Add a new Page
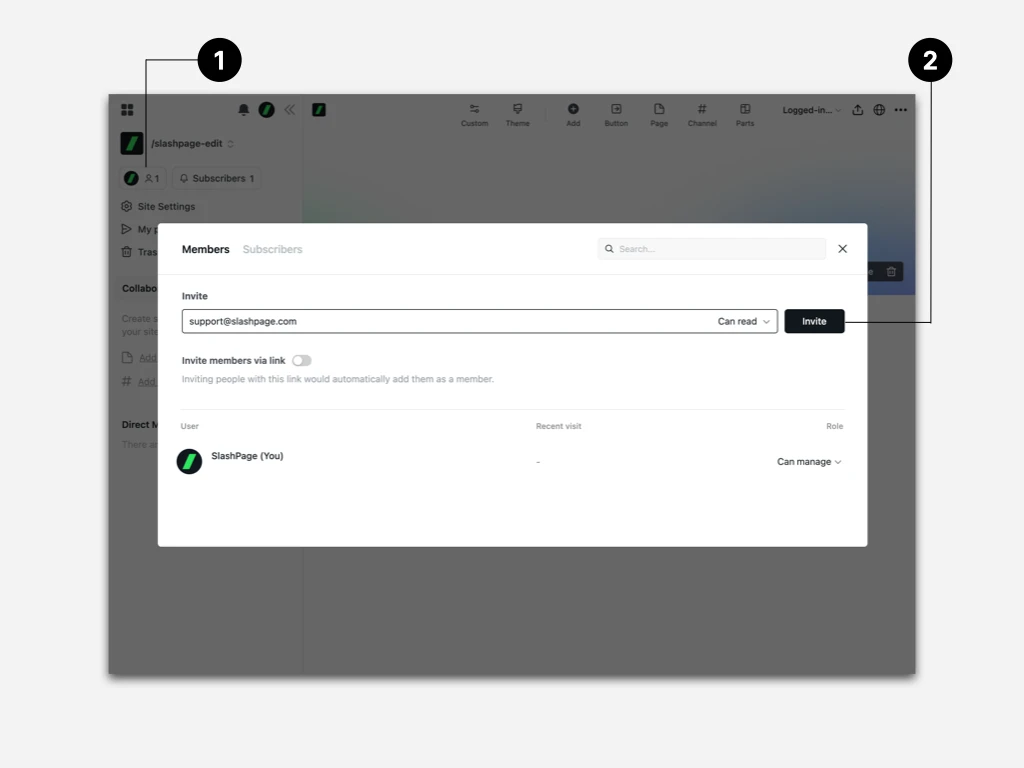The image size is (1024, 768). pyautogui.click(x=659, y=115)
